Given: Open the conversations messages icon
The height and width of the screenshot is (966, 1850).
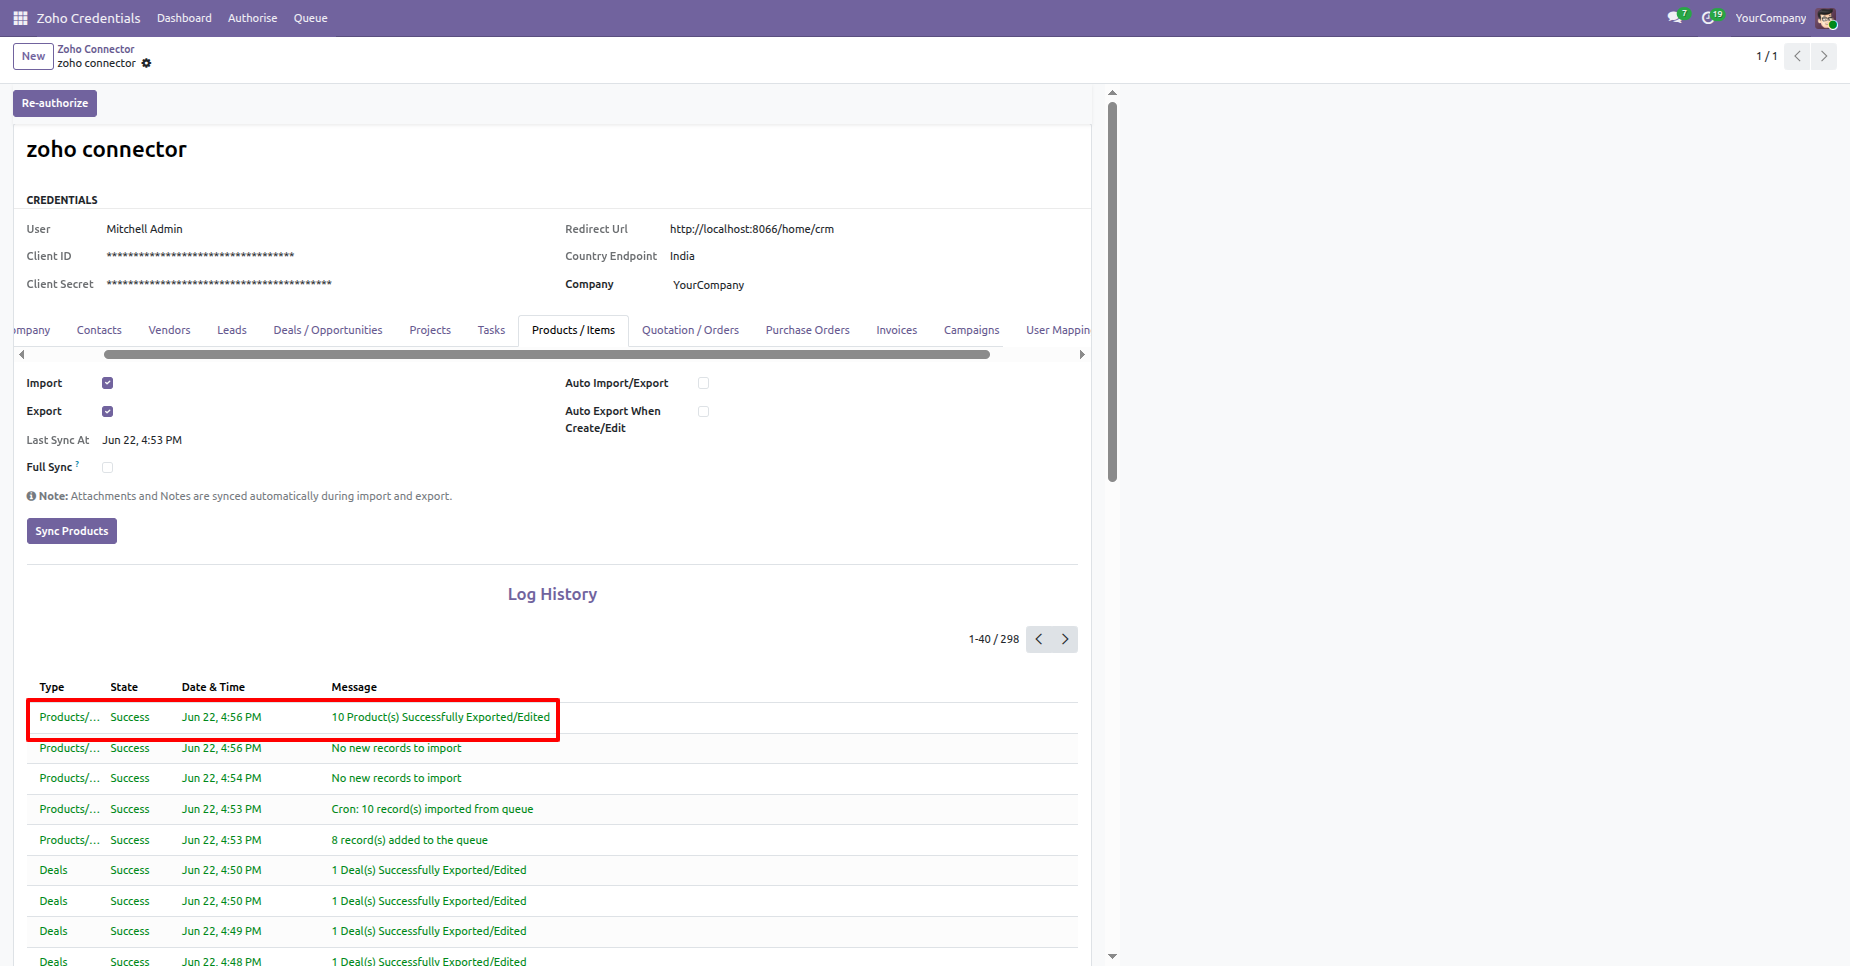Looking at the screenshot, I should point(1675,18).
